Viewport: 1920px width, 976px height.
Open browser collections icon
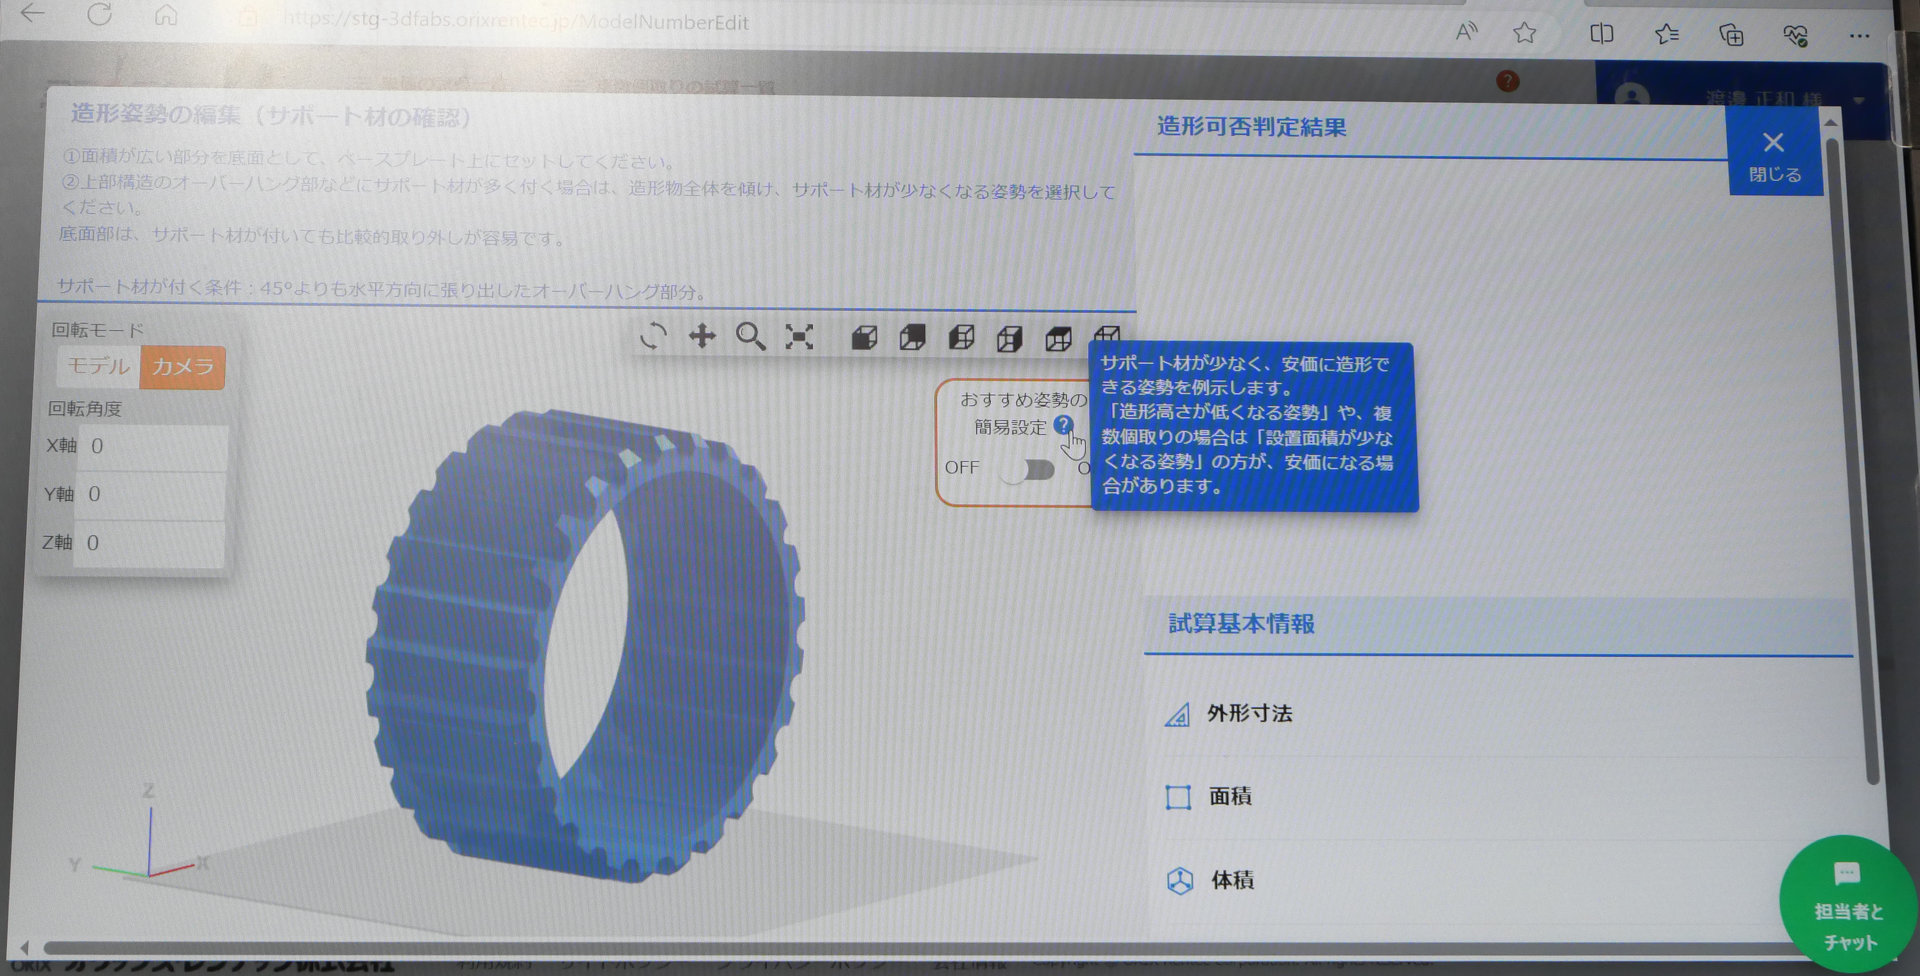tap(1731, 35)
